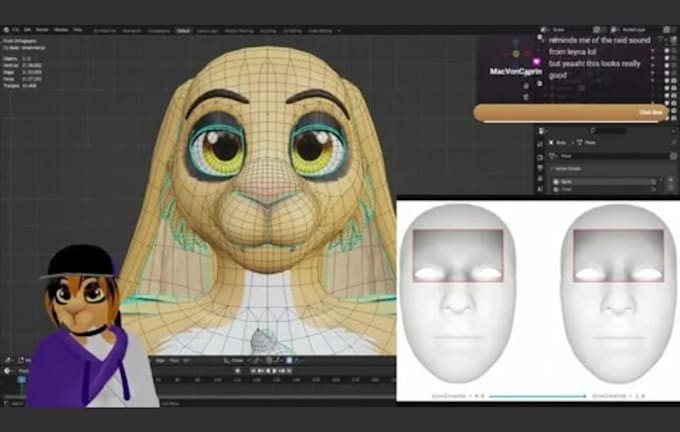Open the Blender logo app menu
Image resolution: width=680 pixels, height=432 pixels.
click(x=6, y=30)
